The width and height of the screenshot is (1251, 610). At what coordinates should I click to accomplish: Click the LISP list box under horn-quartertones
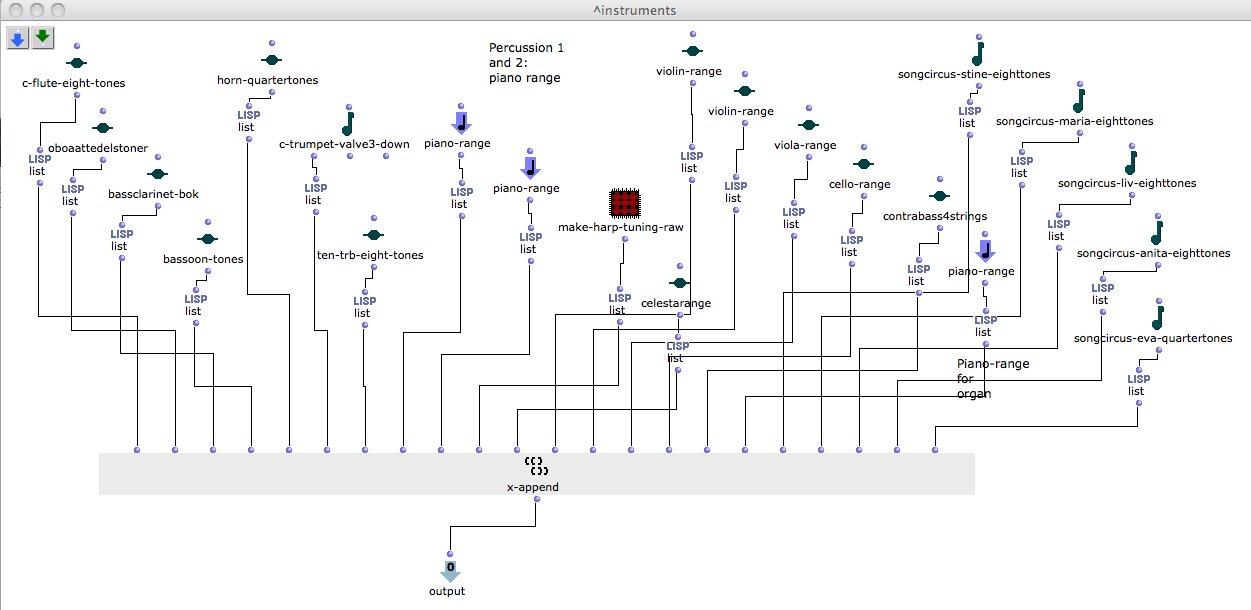coord(248,121)
